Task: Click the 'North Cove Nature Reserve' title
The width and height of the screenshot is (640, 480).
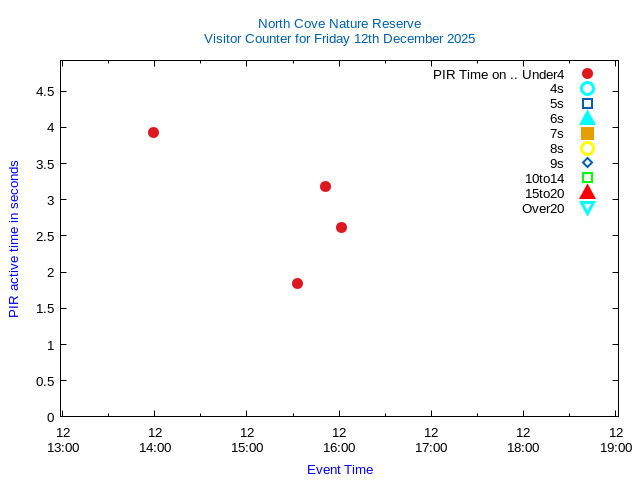Action: click(x=339, y=23)
